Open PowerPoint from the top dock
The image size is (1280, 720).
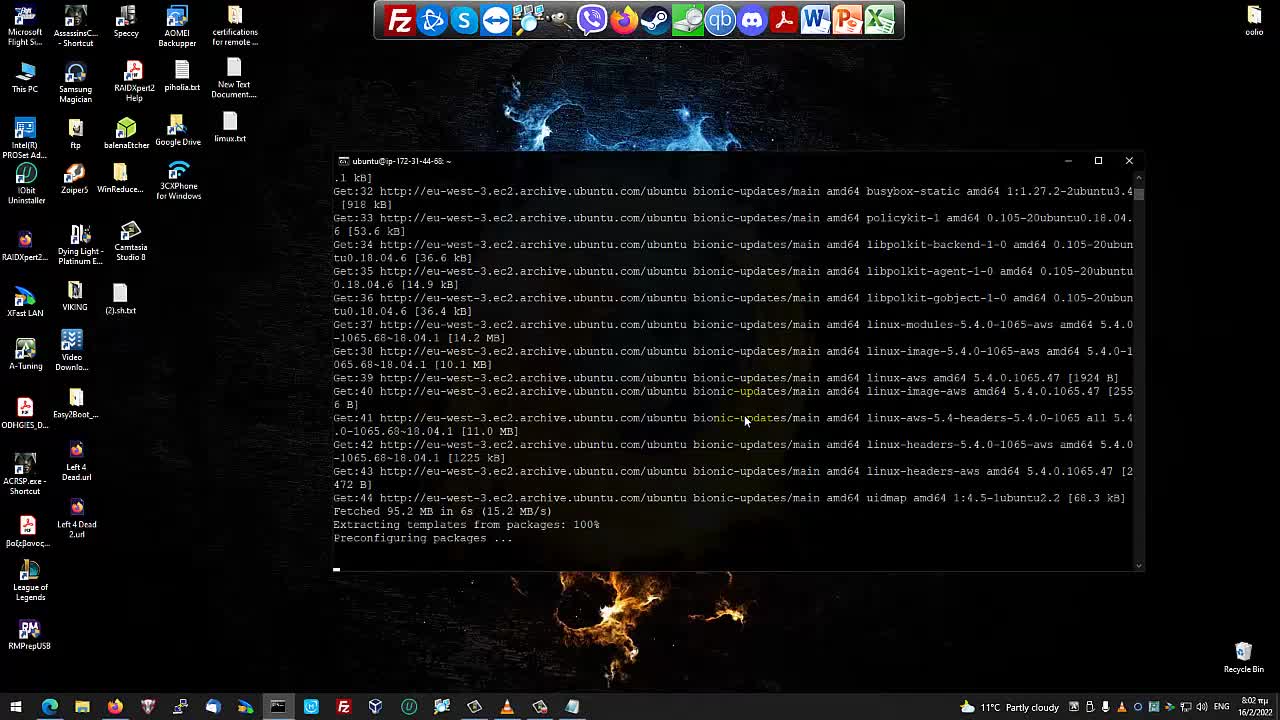[848, 20]
